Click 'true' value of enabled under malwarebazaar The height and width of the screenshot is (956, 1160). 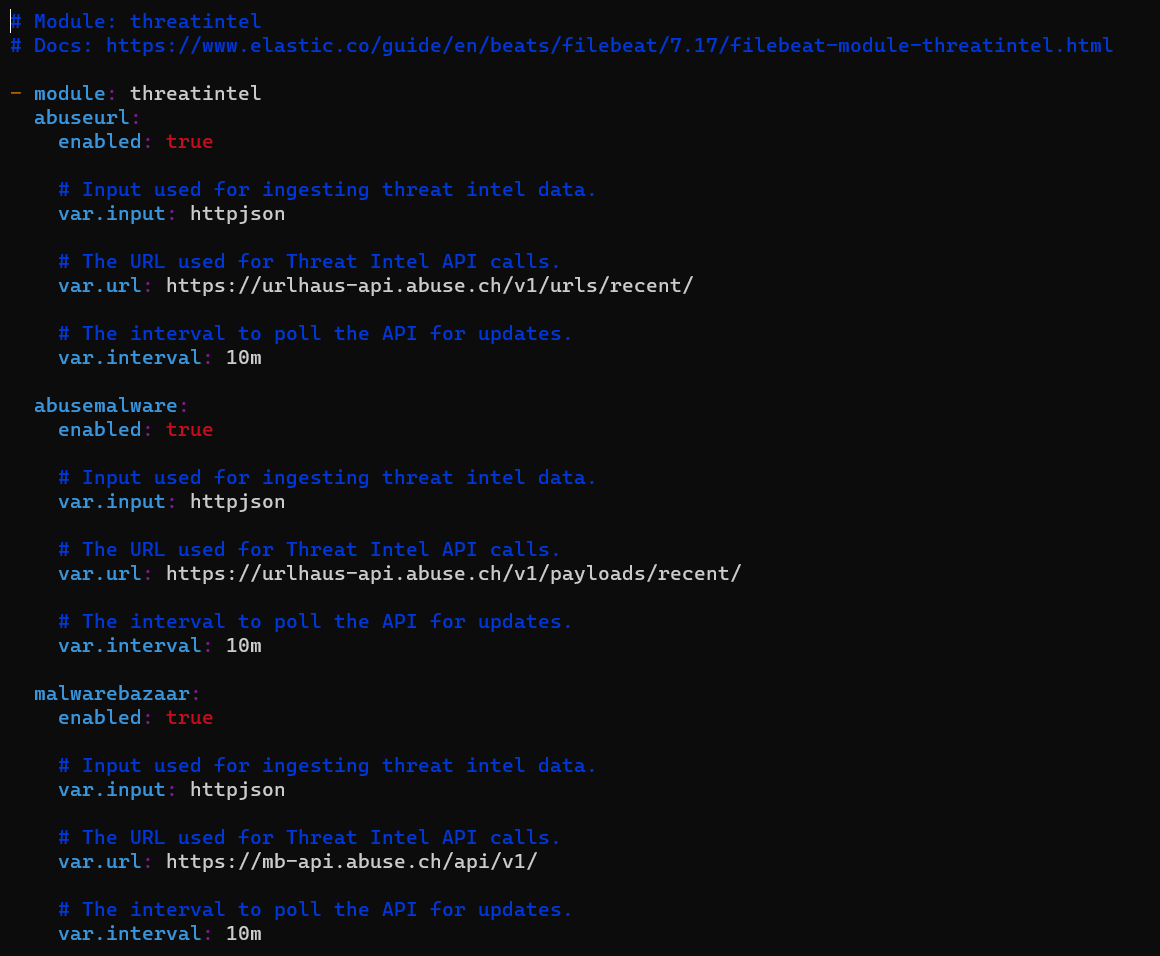(x=189, y=718)
